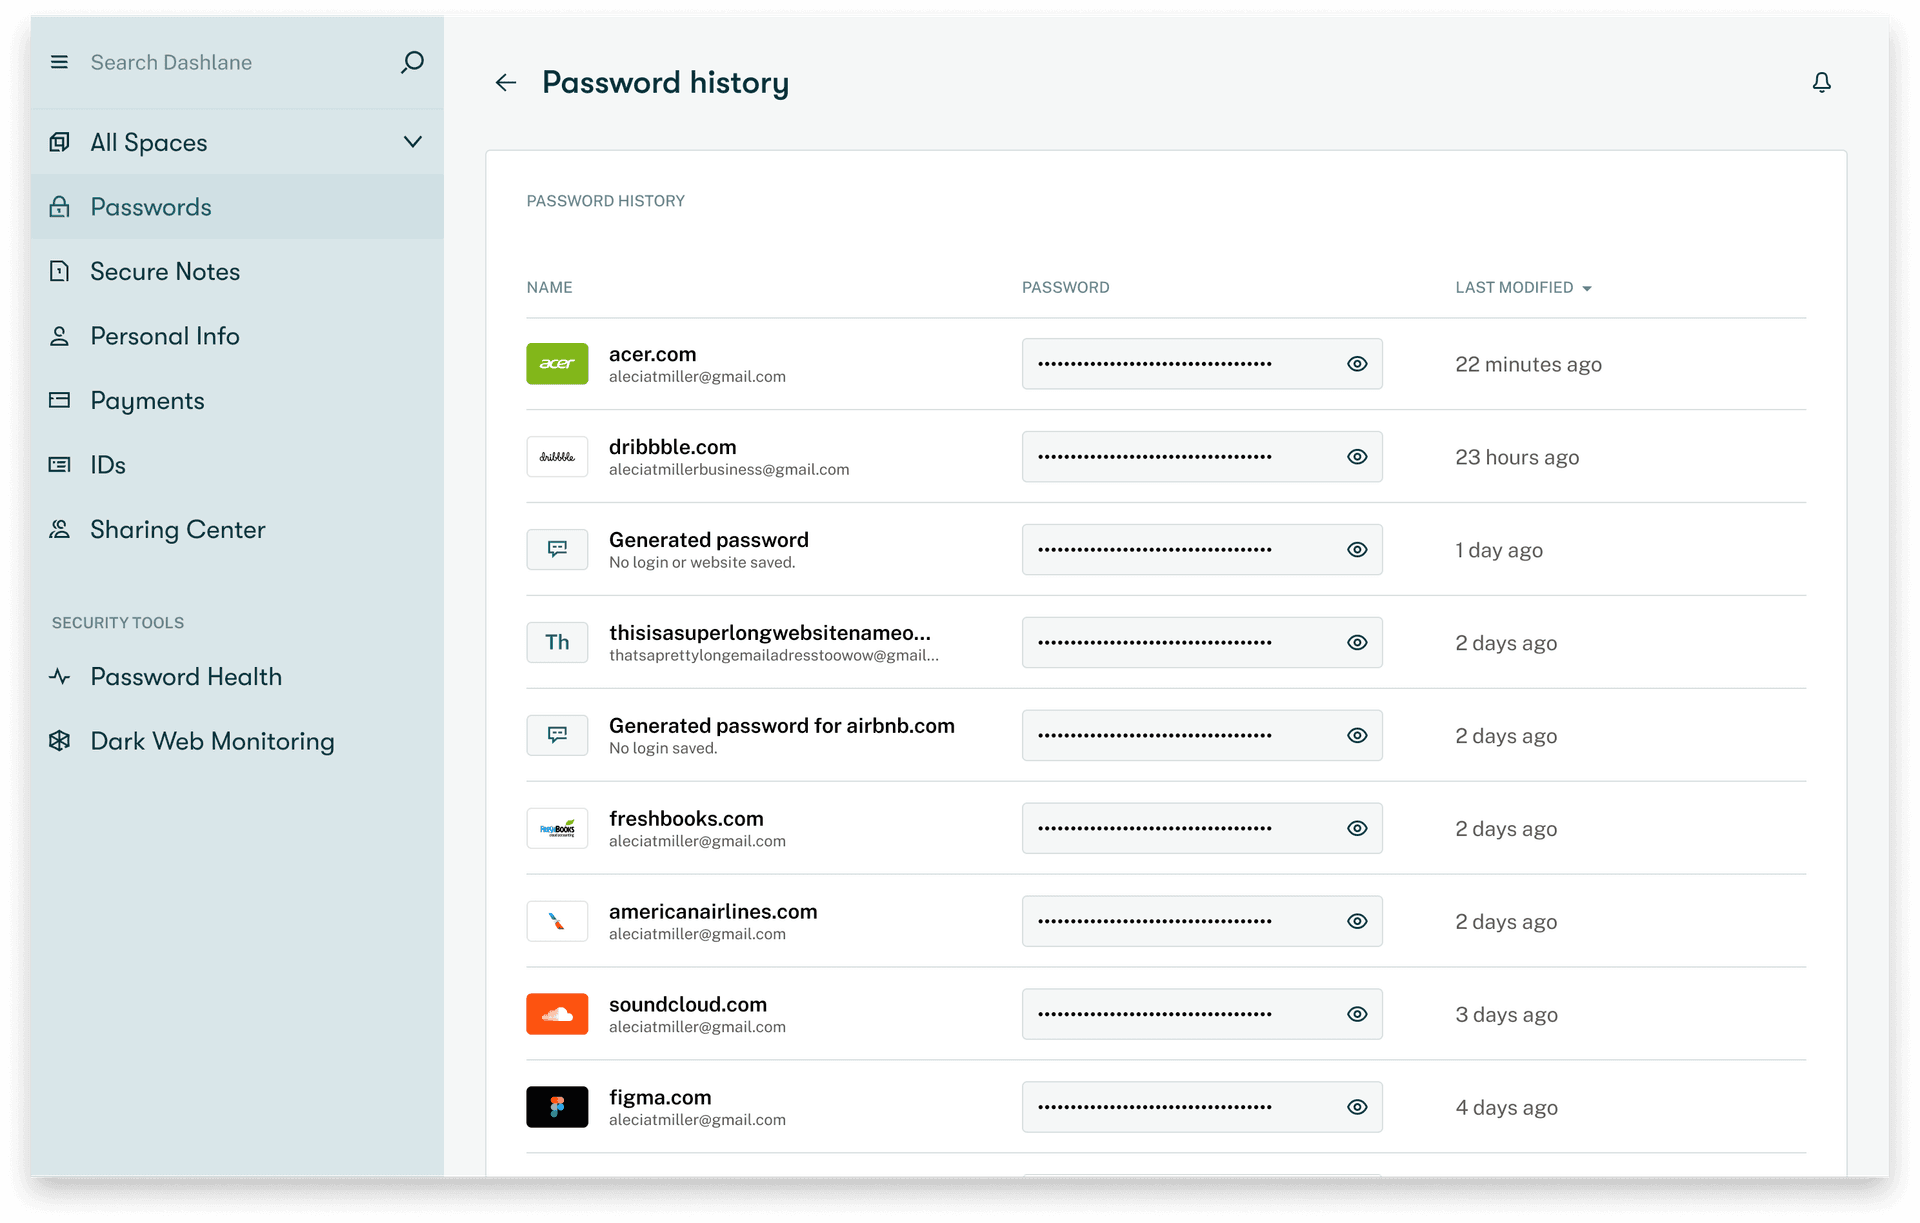1920x1223 pixels.
Task: Click the figma.com site thumbnail
Action: pyautogui.click(x=557, y=1106)
